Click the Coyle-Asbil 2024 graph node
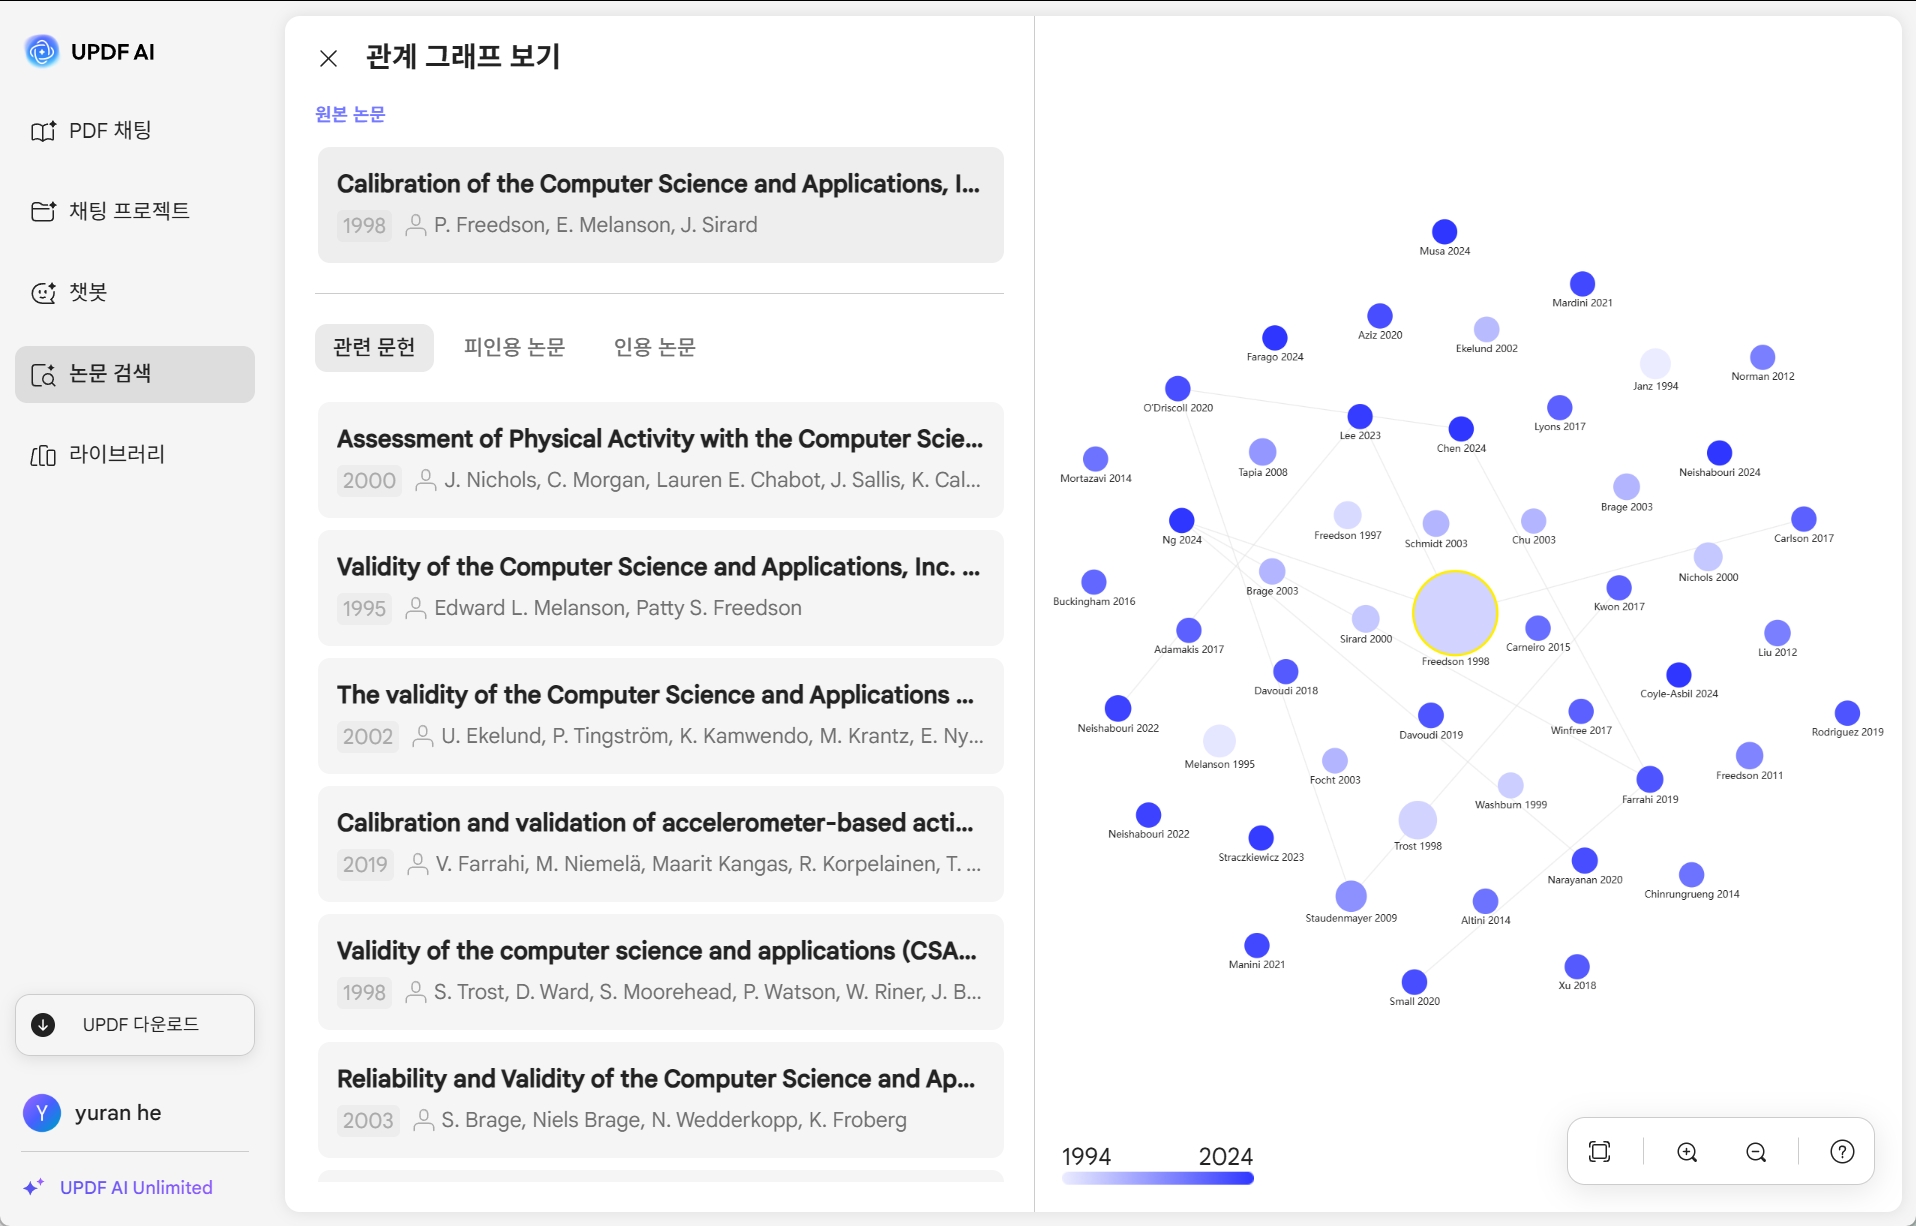 click(x=1679, y=675)
